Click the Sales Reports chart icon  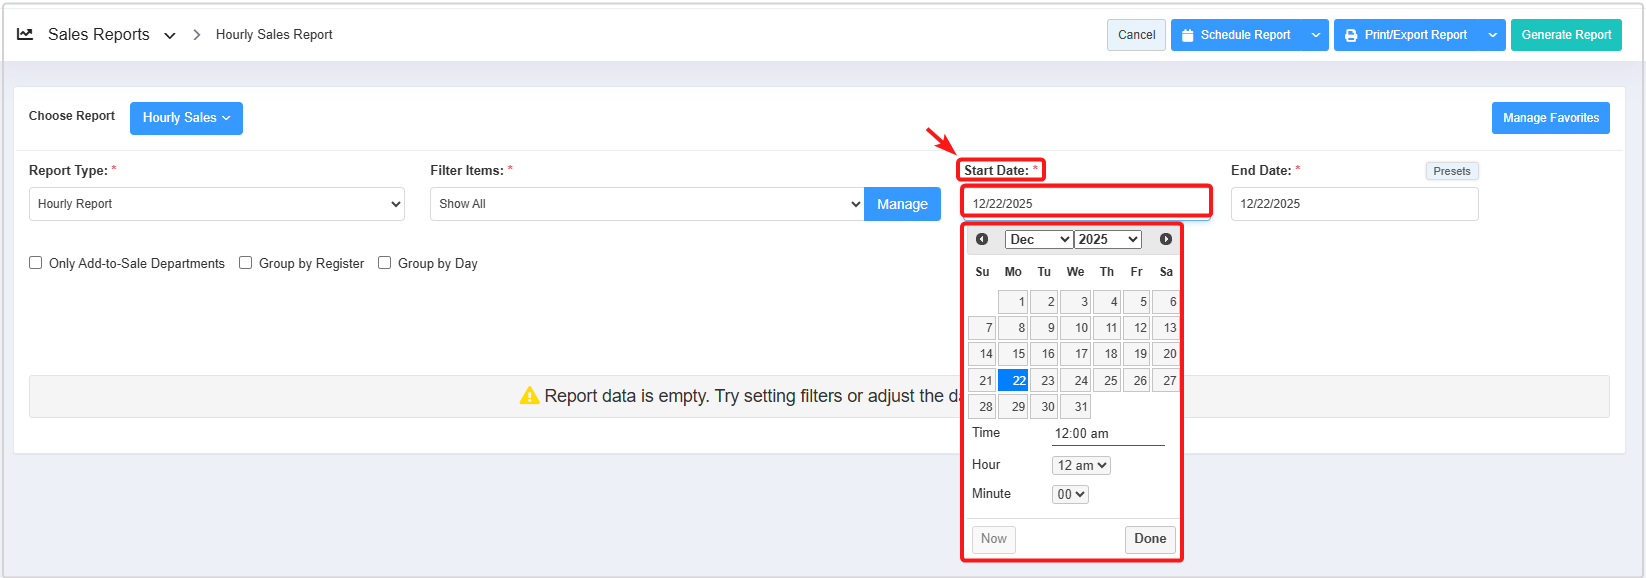pos(26,34)
